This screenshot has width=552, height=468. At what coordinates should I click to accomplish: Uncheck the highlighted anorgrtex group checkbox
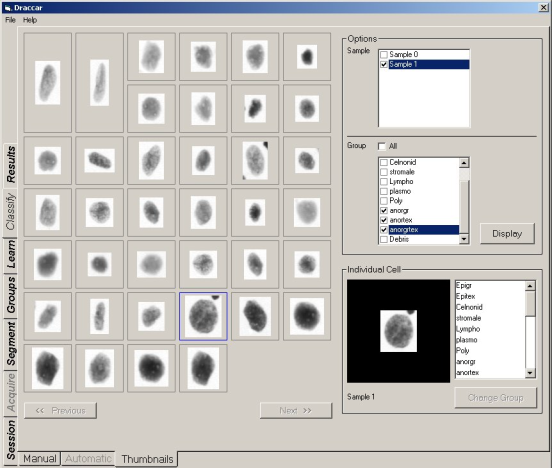click(384, 230)
